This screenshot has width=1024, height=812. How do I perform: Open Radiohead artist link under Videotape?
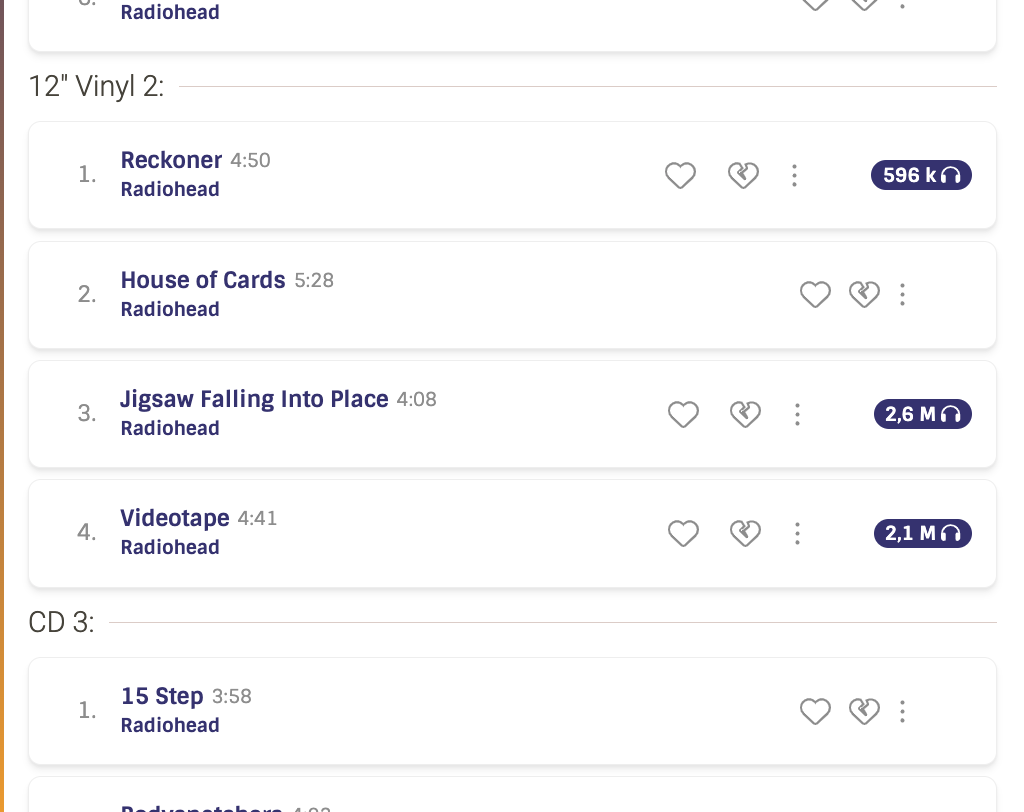pos(170,547)
